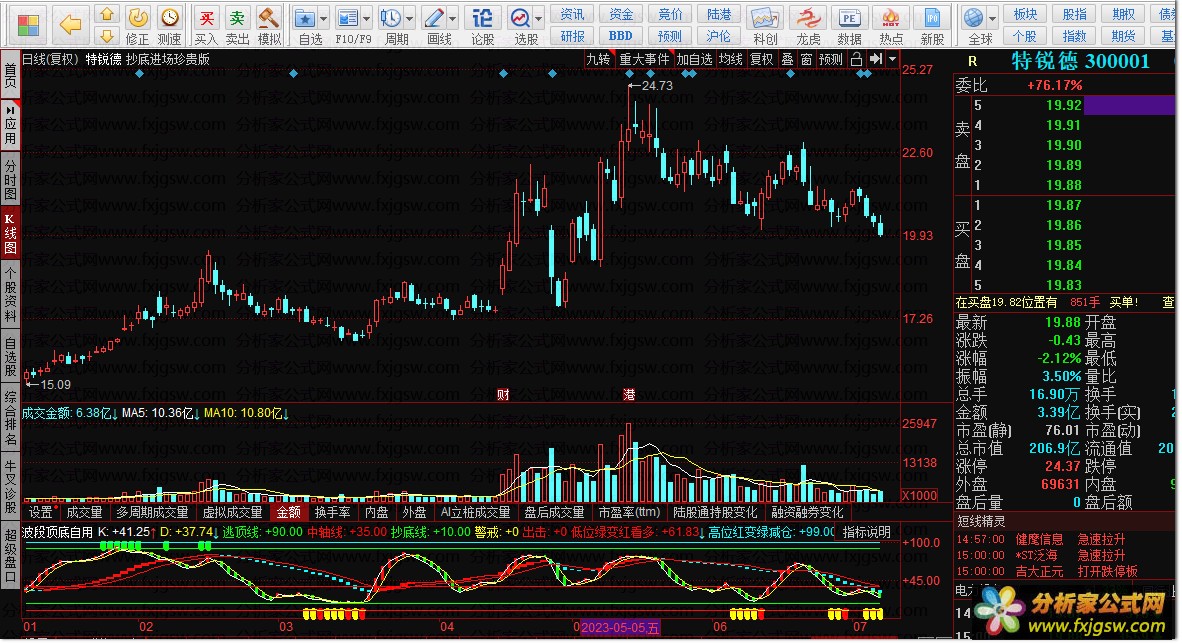Open the 个股资料 sidebar tab
This screenshot has height=643, width=1182.
[11, 294]
